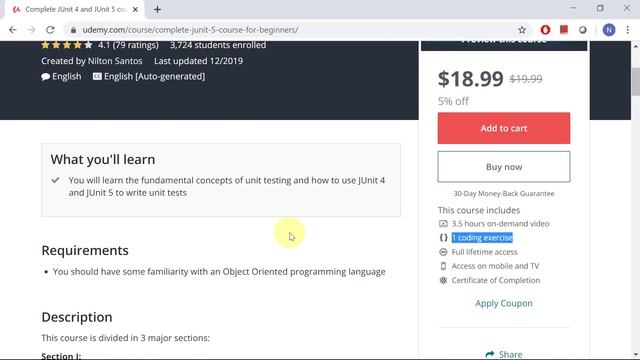The height and width of the screenshot is (360, 640).
Task: Click the coding exercise braces icon
Action: 443,238
